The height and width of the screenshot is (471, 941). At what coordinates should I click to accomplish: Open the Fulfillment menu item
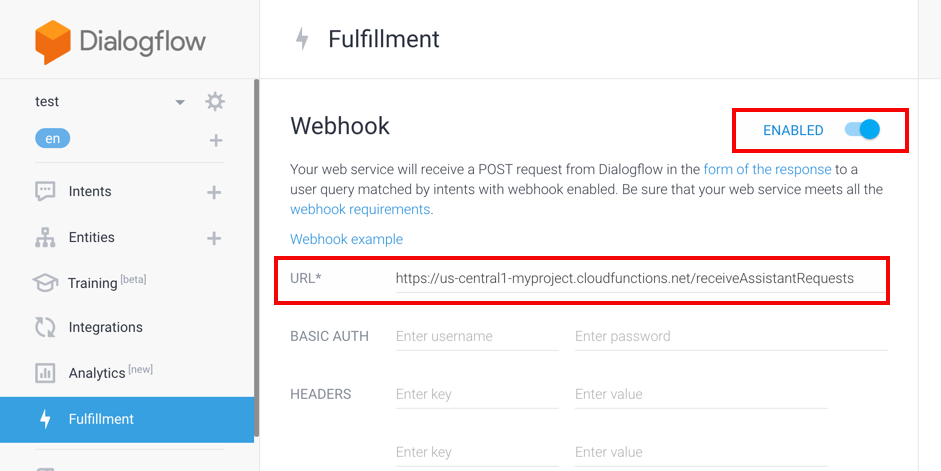pos(127,419)
